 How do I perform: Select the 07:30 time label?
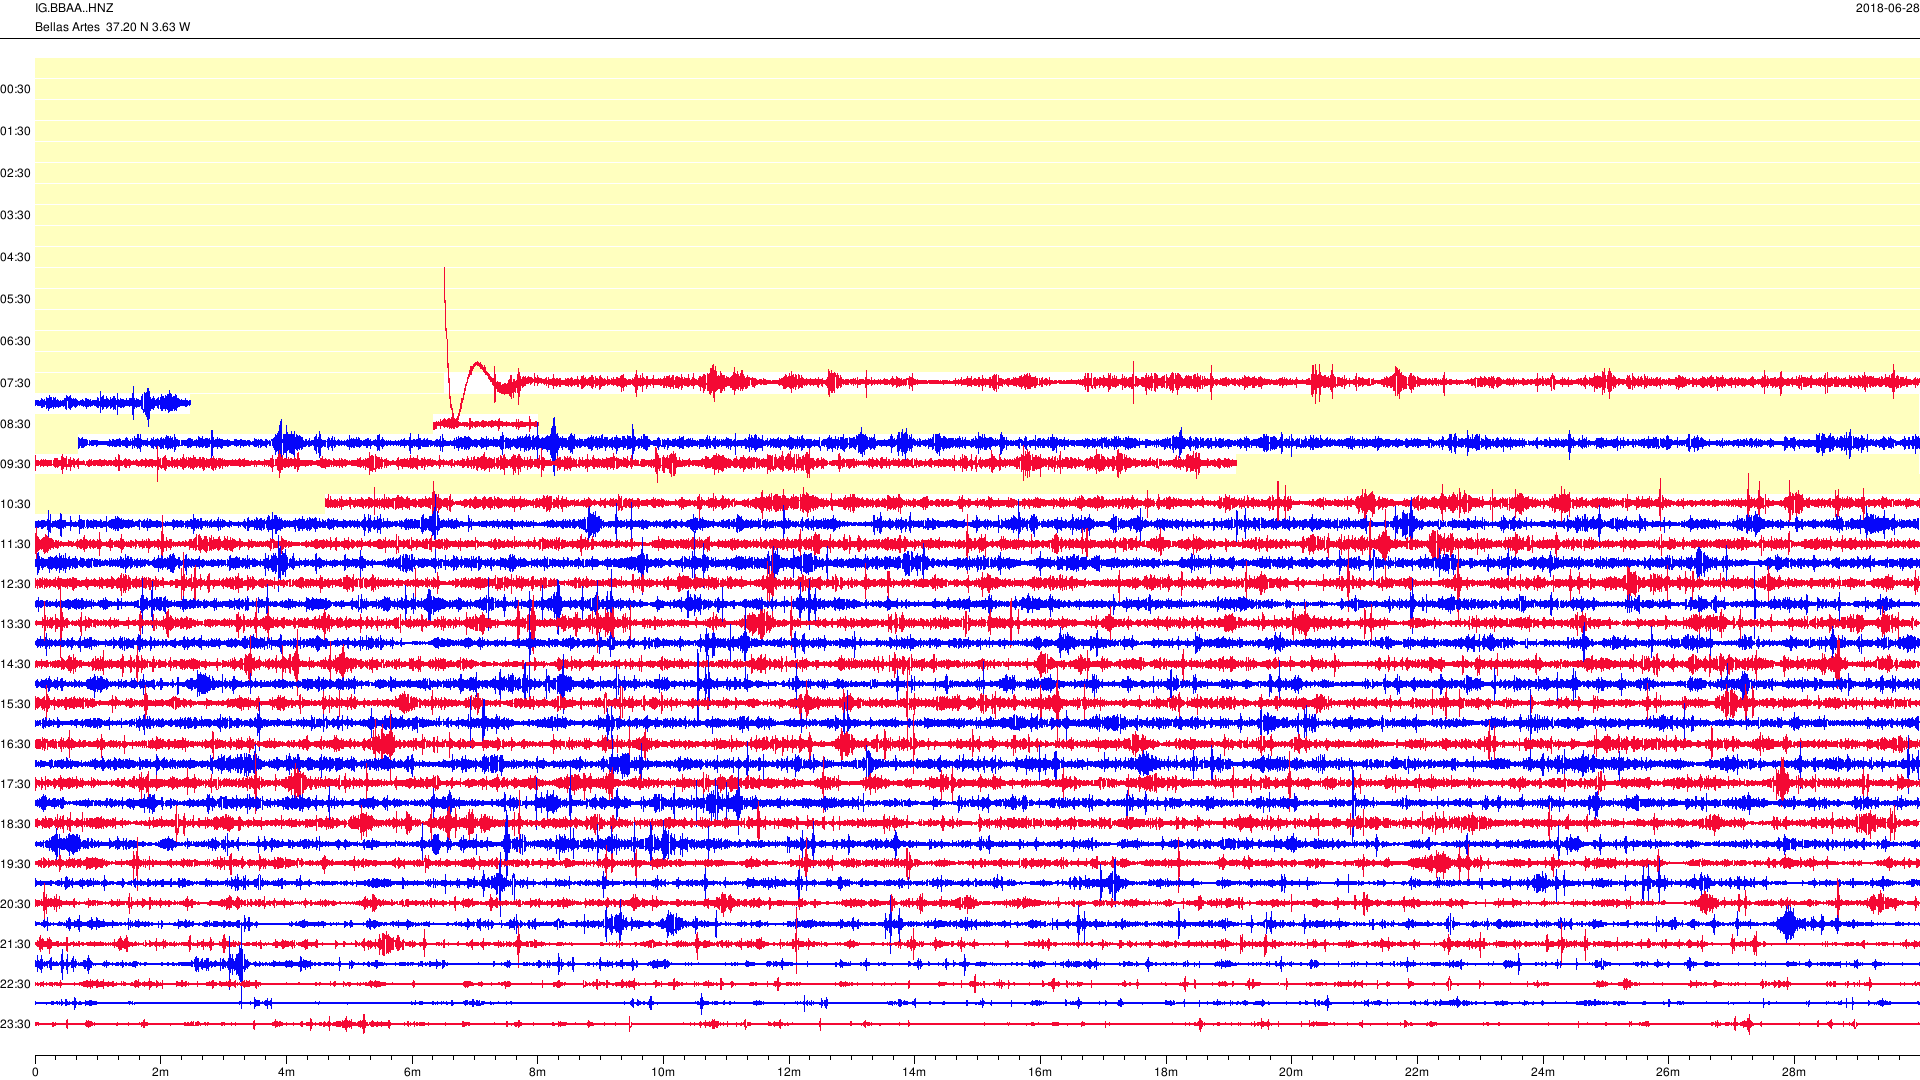click(x=15, y=383)
